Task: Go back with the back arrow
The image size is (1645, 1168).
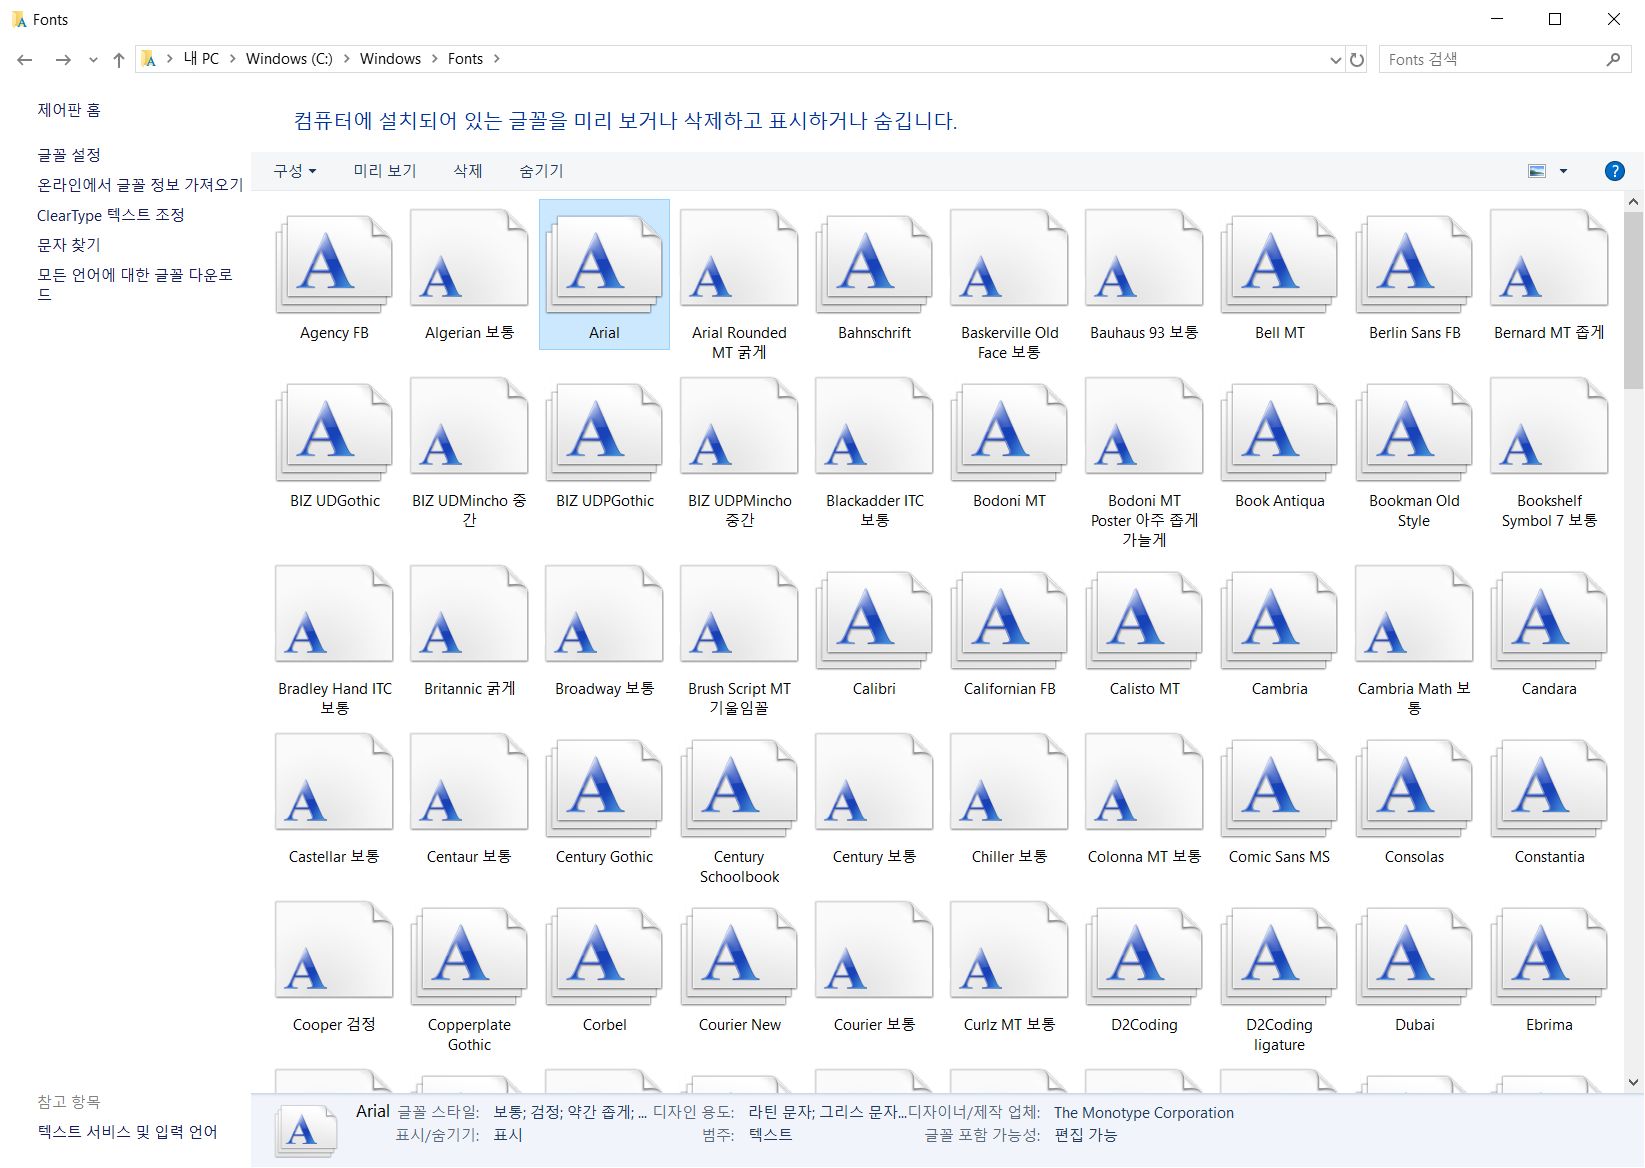Action: tap(25, 60)
